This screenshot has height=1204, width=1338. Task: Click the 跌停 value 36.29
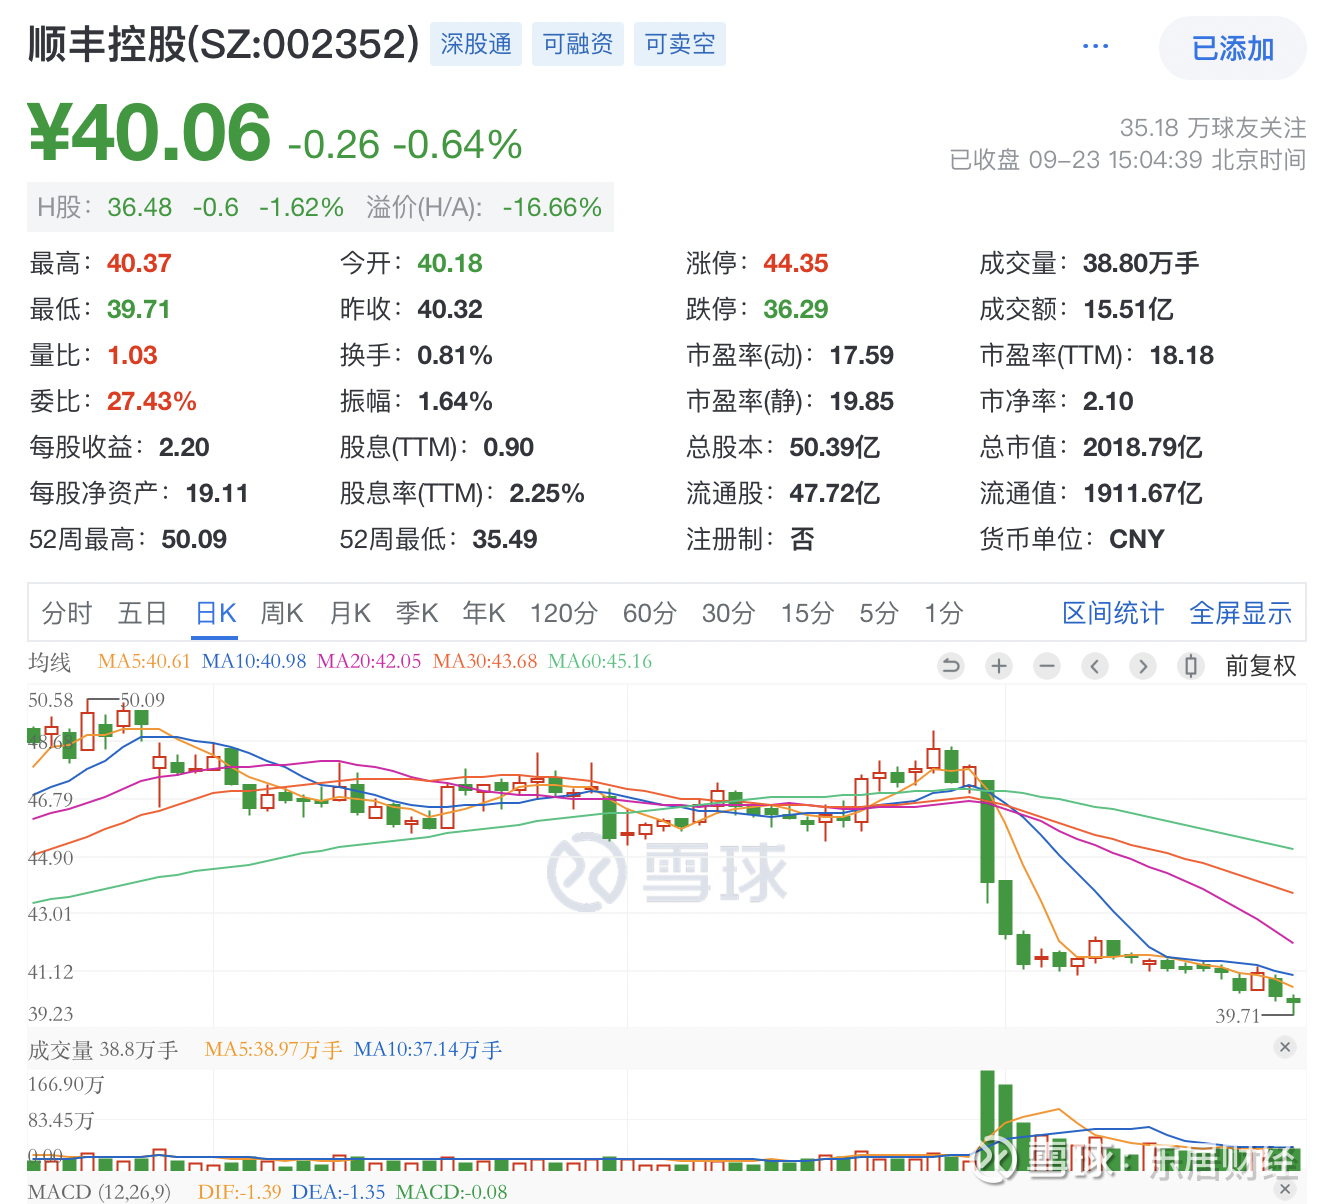click(x=796, y=309)
